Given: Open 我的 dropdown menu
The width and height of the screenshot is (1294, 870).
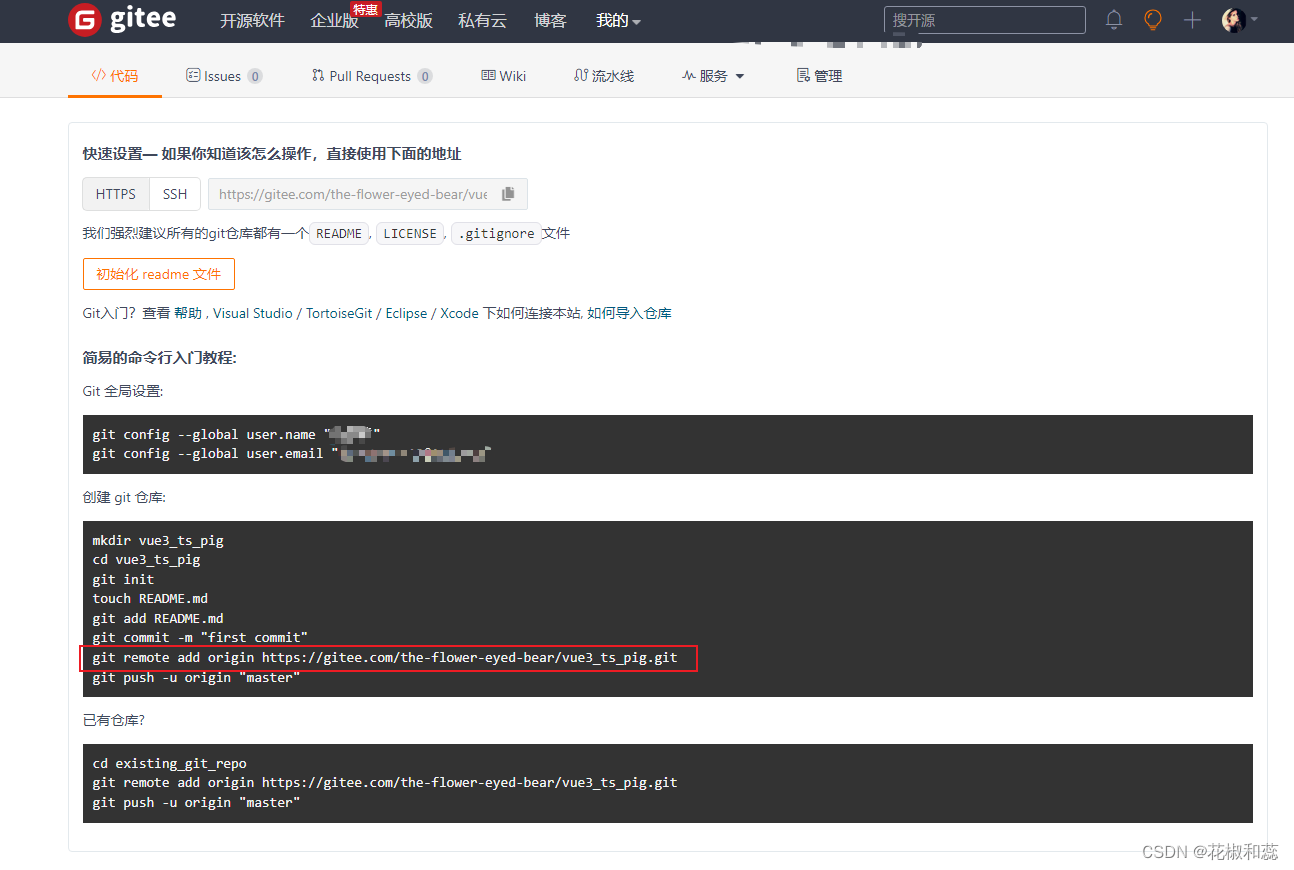Looking at the screenshot, I should (x=618, y=21).
